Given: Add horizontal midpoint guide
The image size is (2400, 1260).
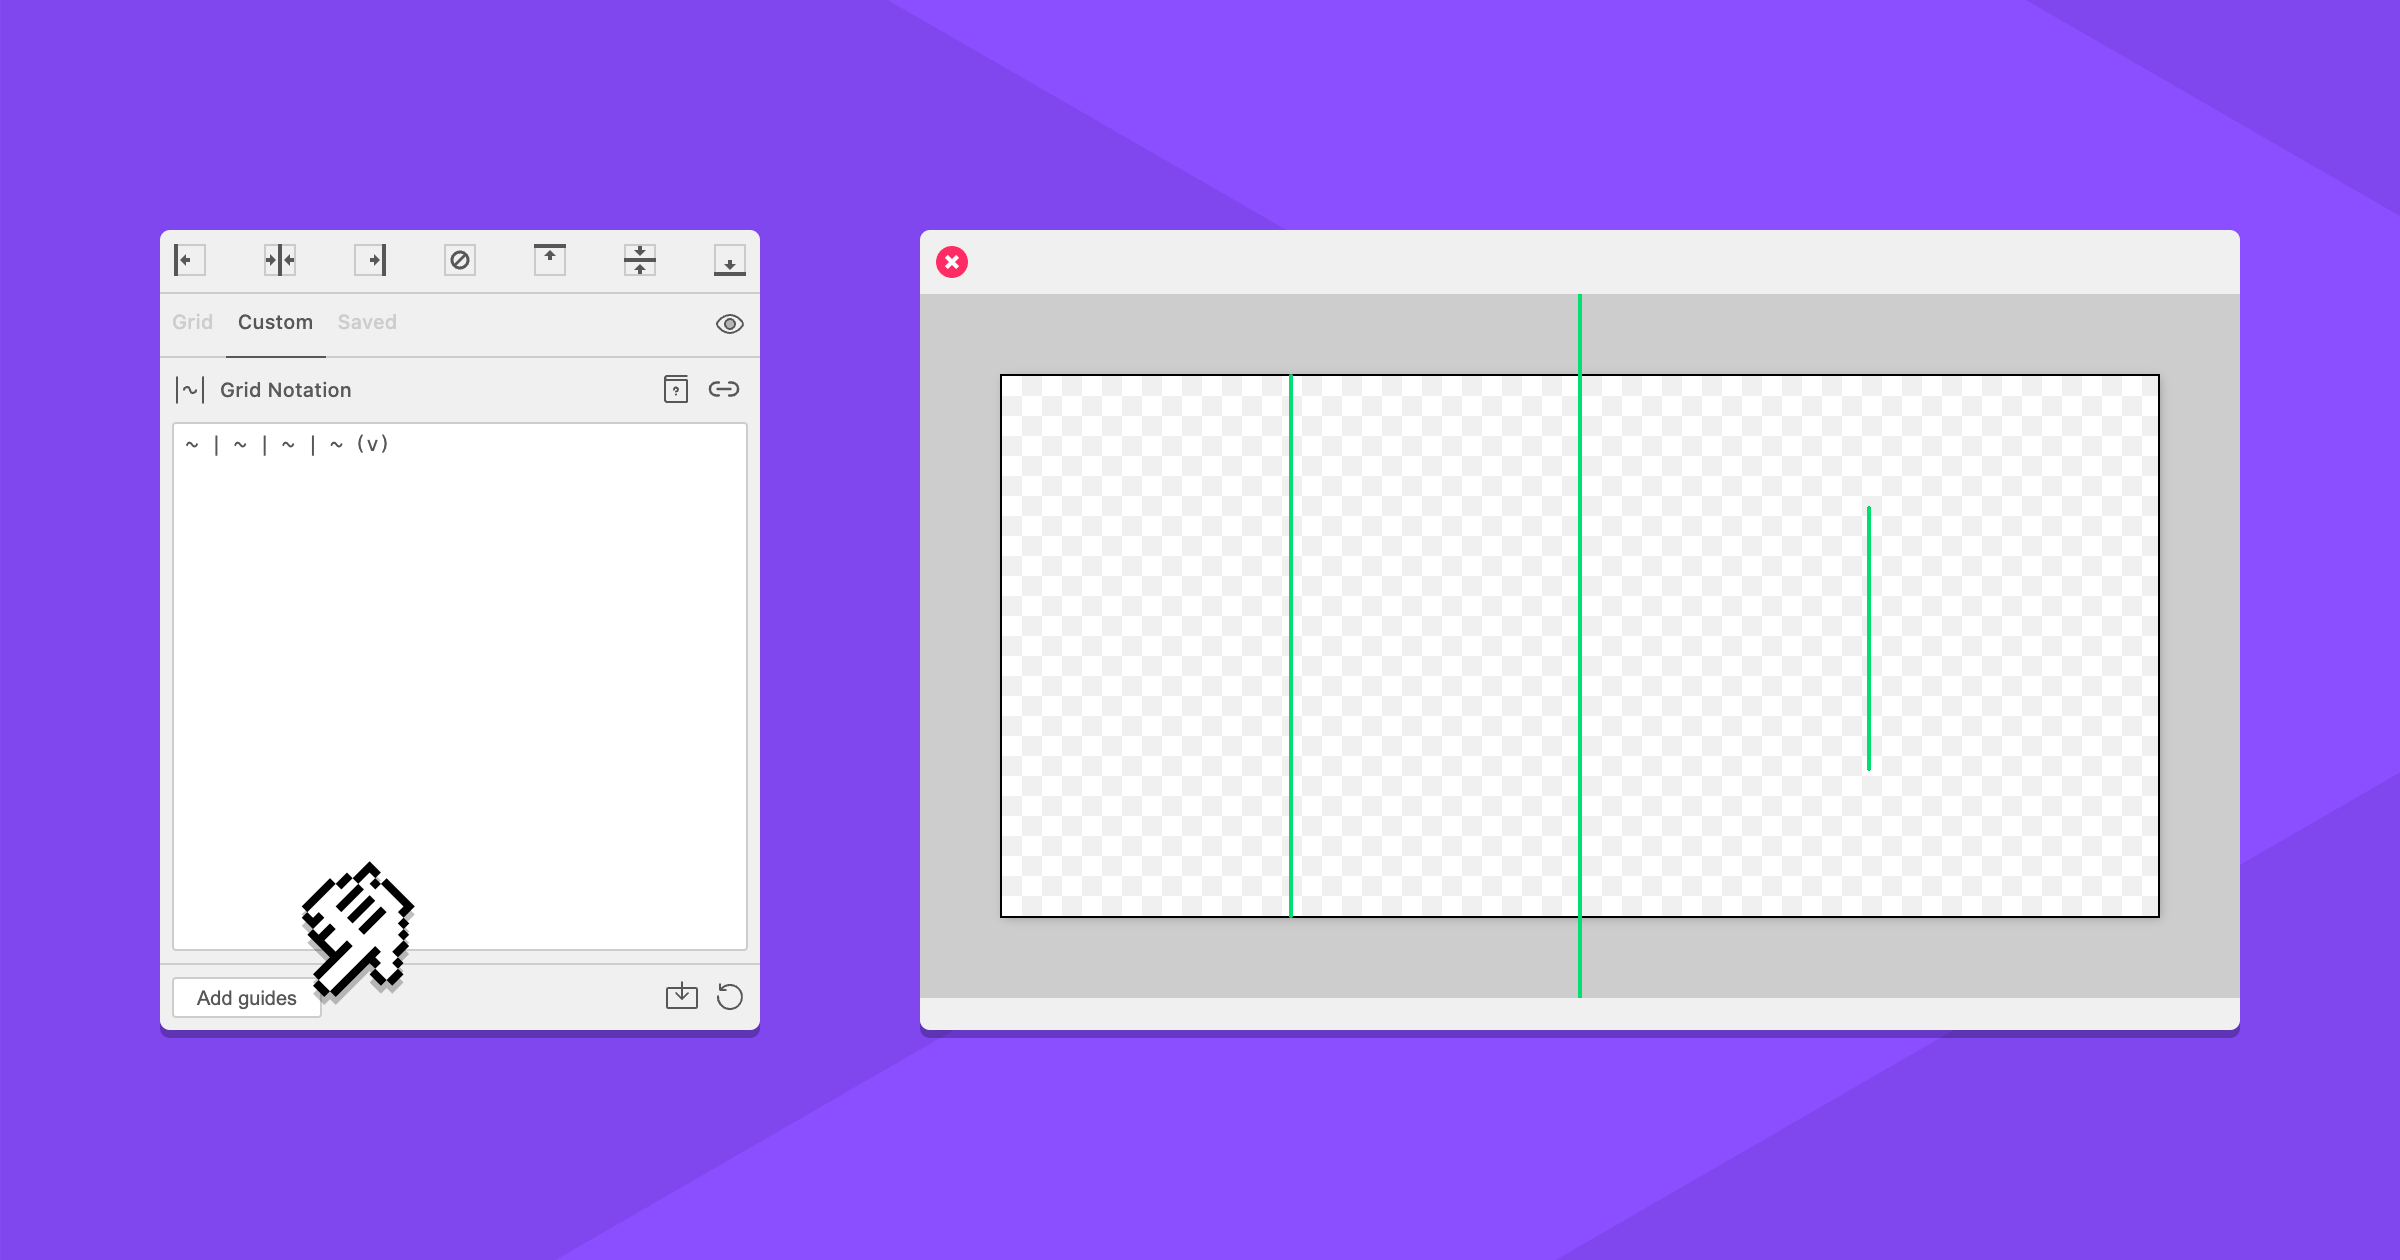Looking at the screenshot, I should [640, 260].
